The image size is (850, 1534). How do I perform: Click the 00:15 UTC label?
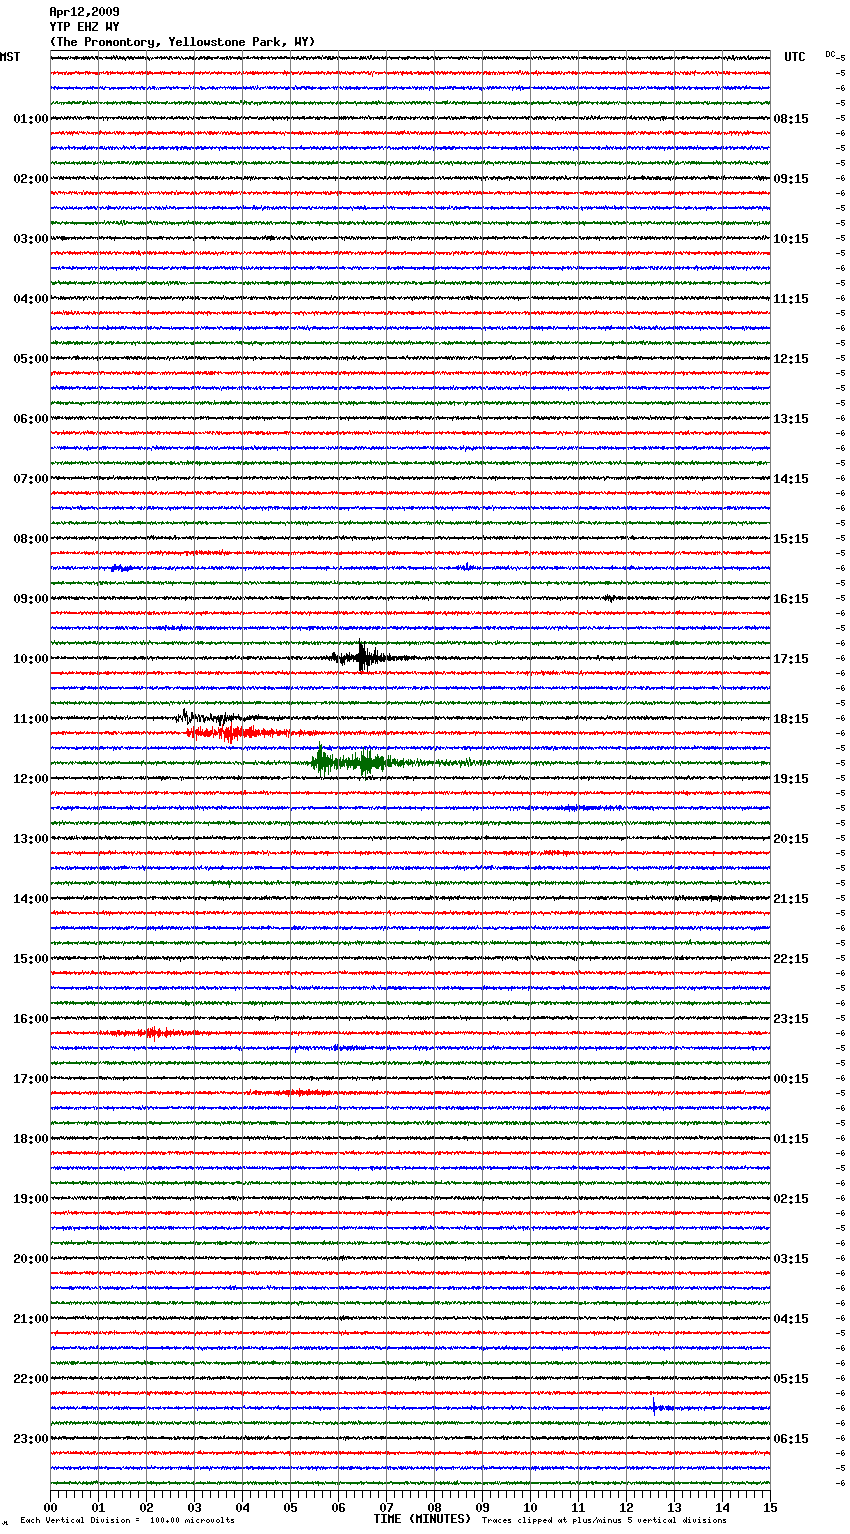791,1079
